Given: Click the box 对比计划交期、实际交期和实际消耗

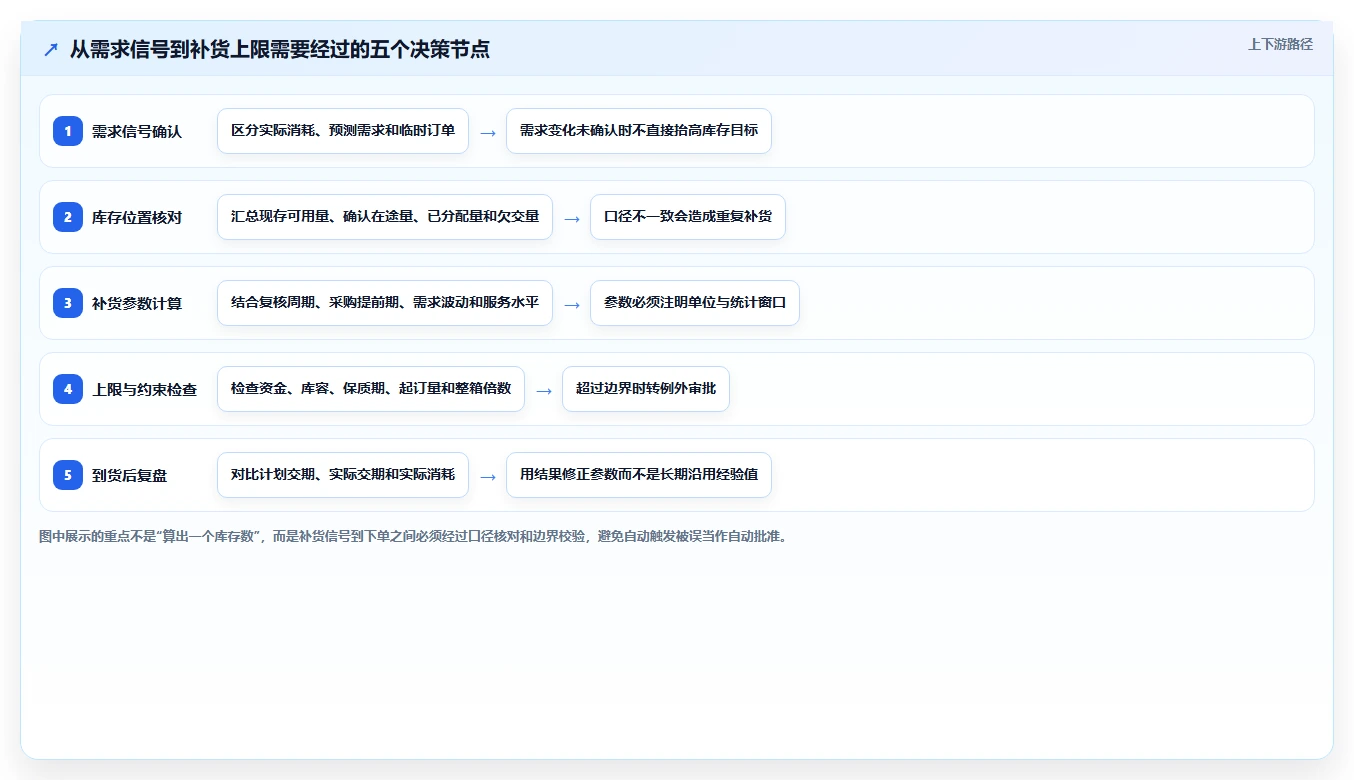Looking at the screenshot, I should point(343,475).
